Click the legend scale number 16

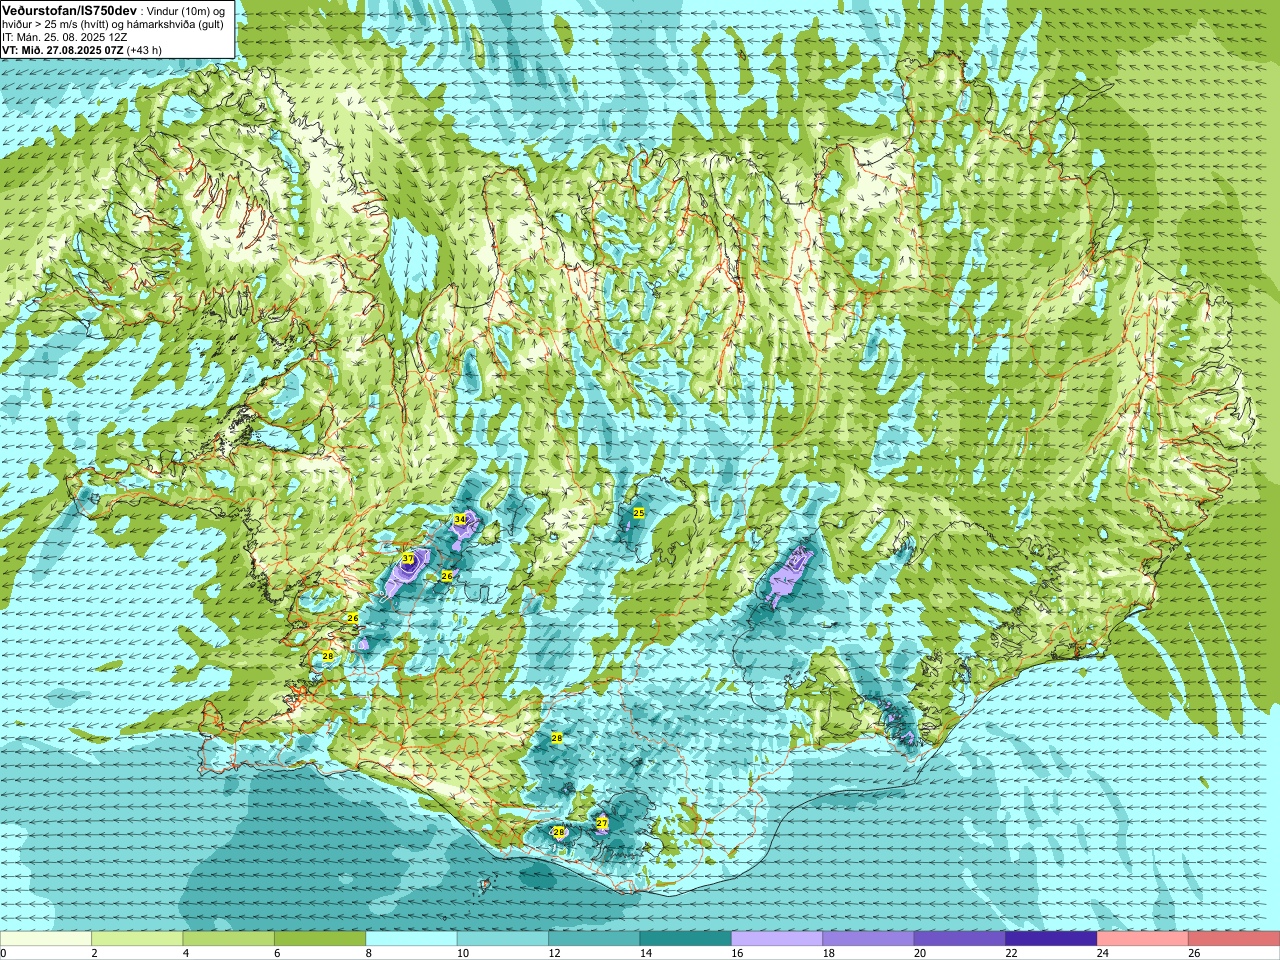pyautogui.click(x=736, y=953)
